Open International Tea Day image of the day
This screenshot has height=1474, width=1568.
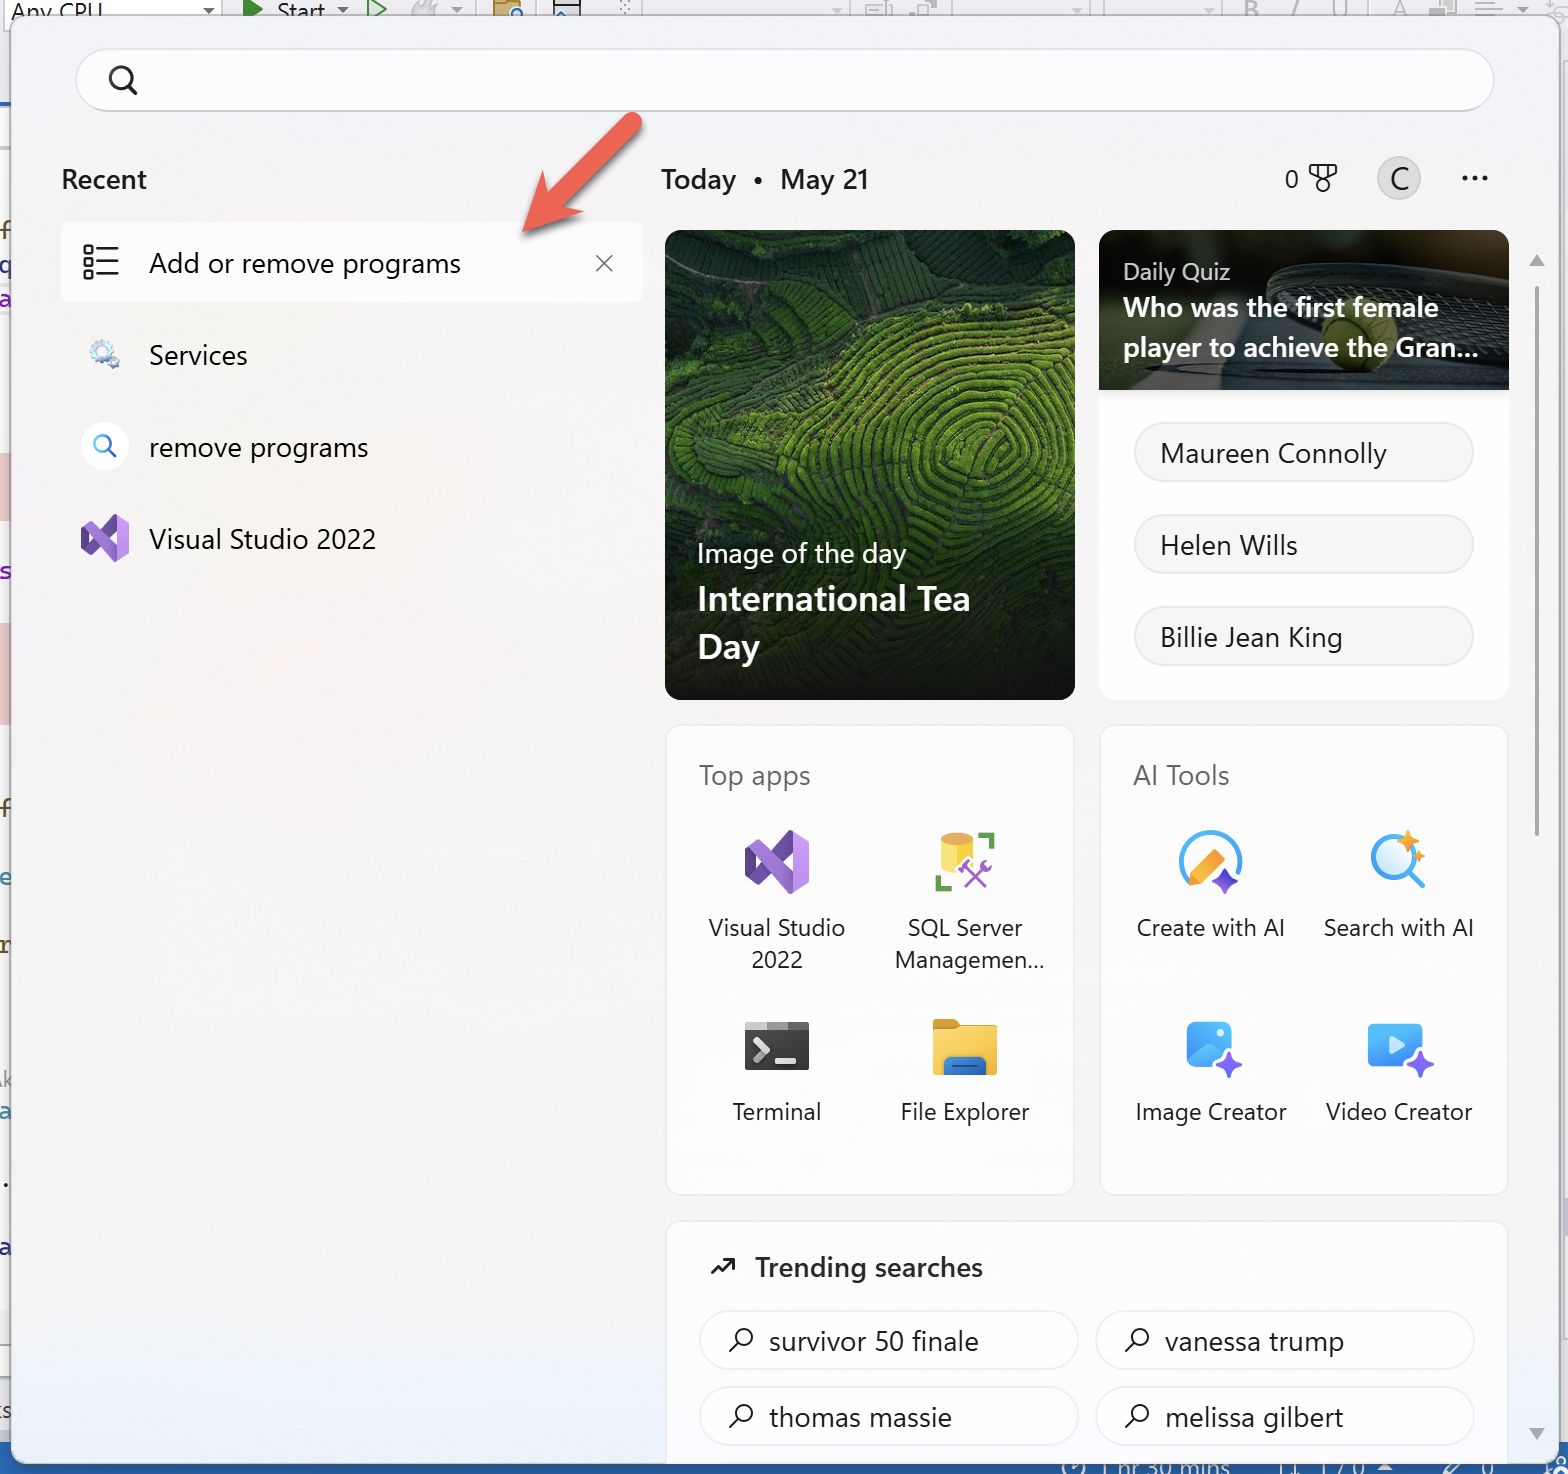pyautogui.click(x=870, y=465)
